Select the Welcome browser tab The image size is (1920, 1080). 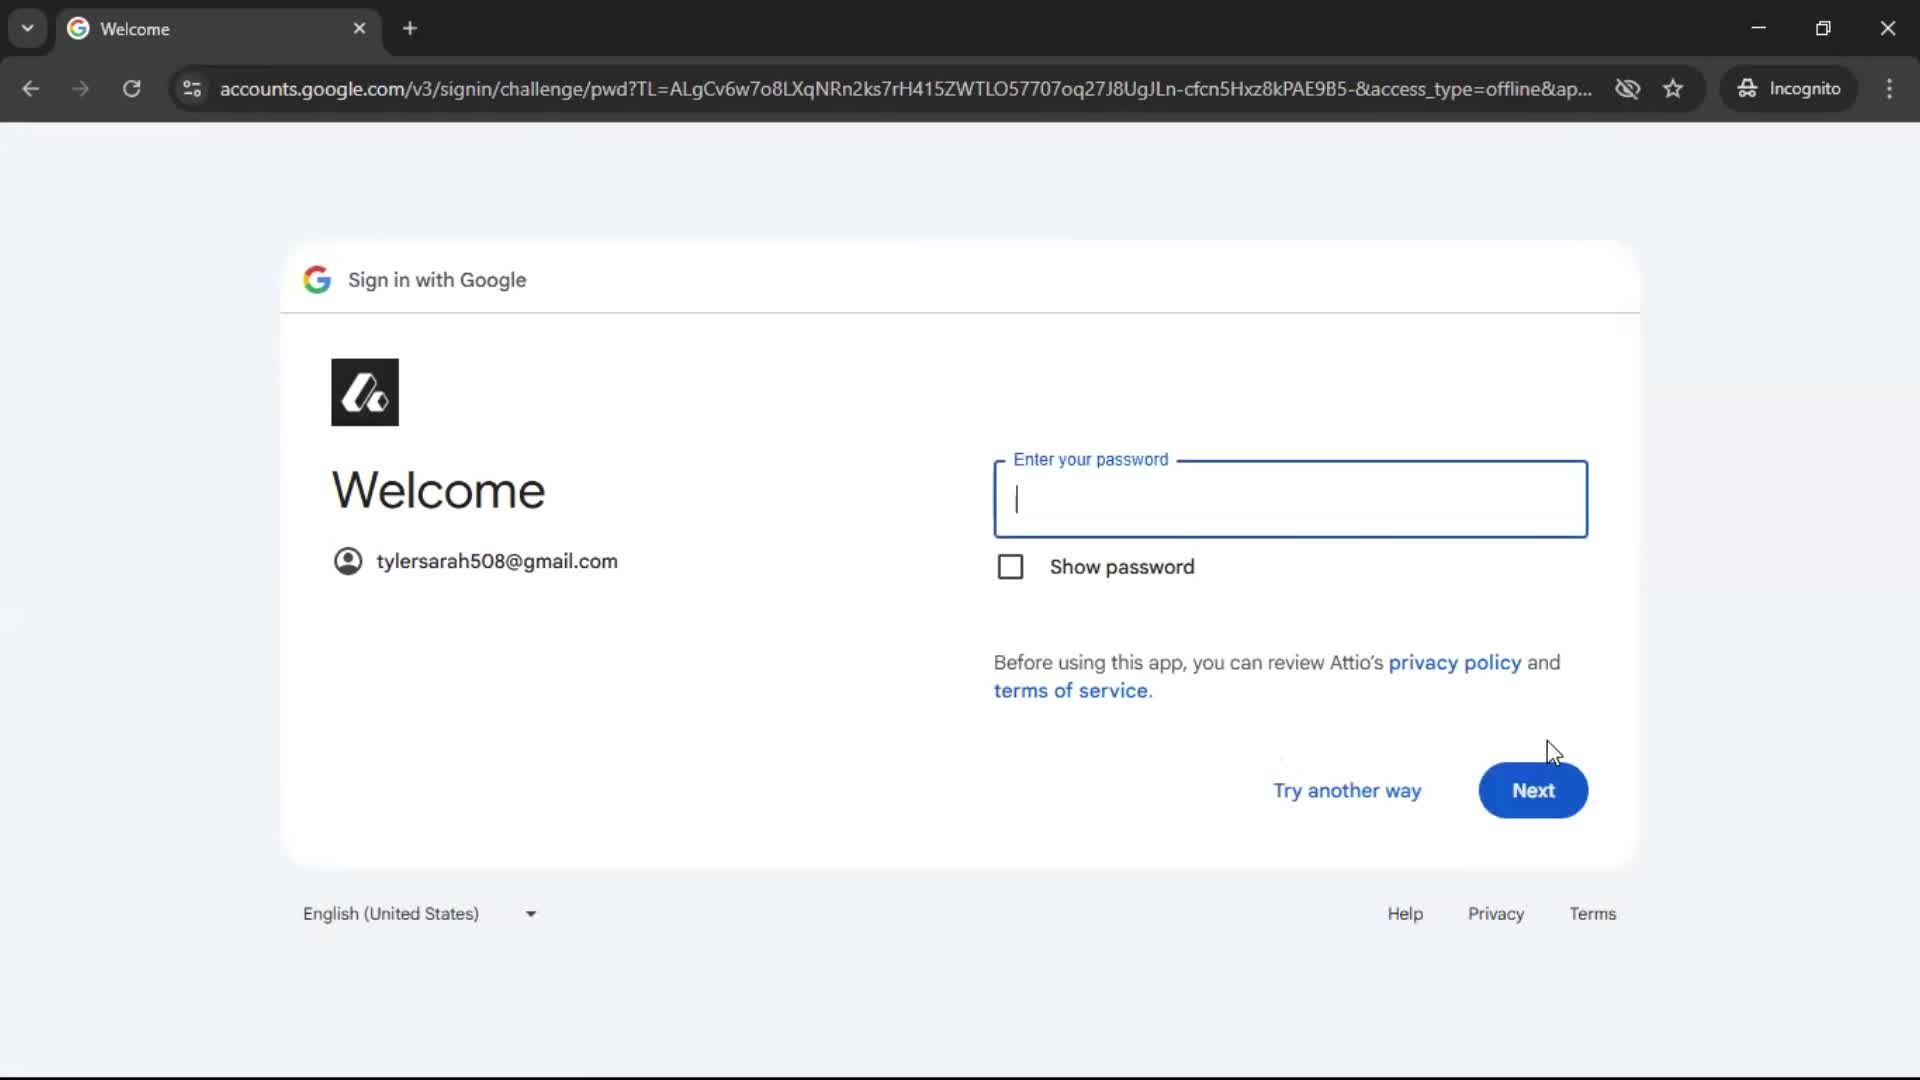(x=180, y=28)
